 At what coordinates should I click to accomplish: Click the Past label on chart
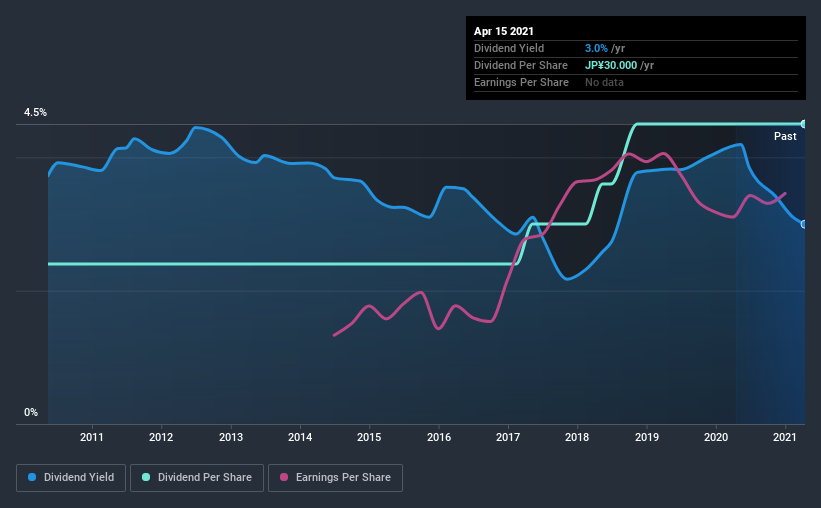(785, 136)
